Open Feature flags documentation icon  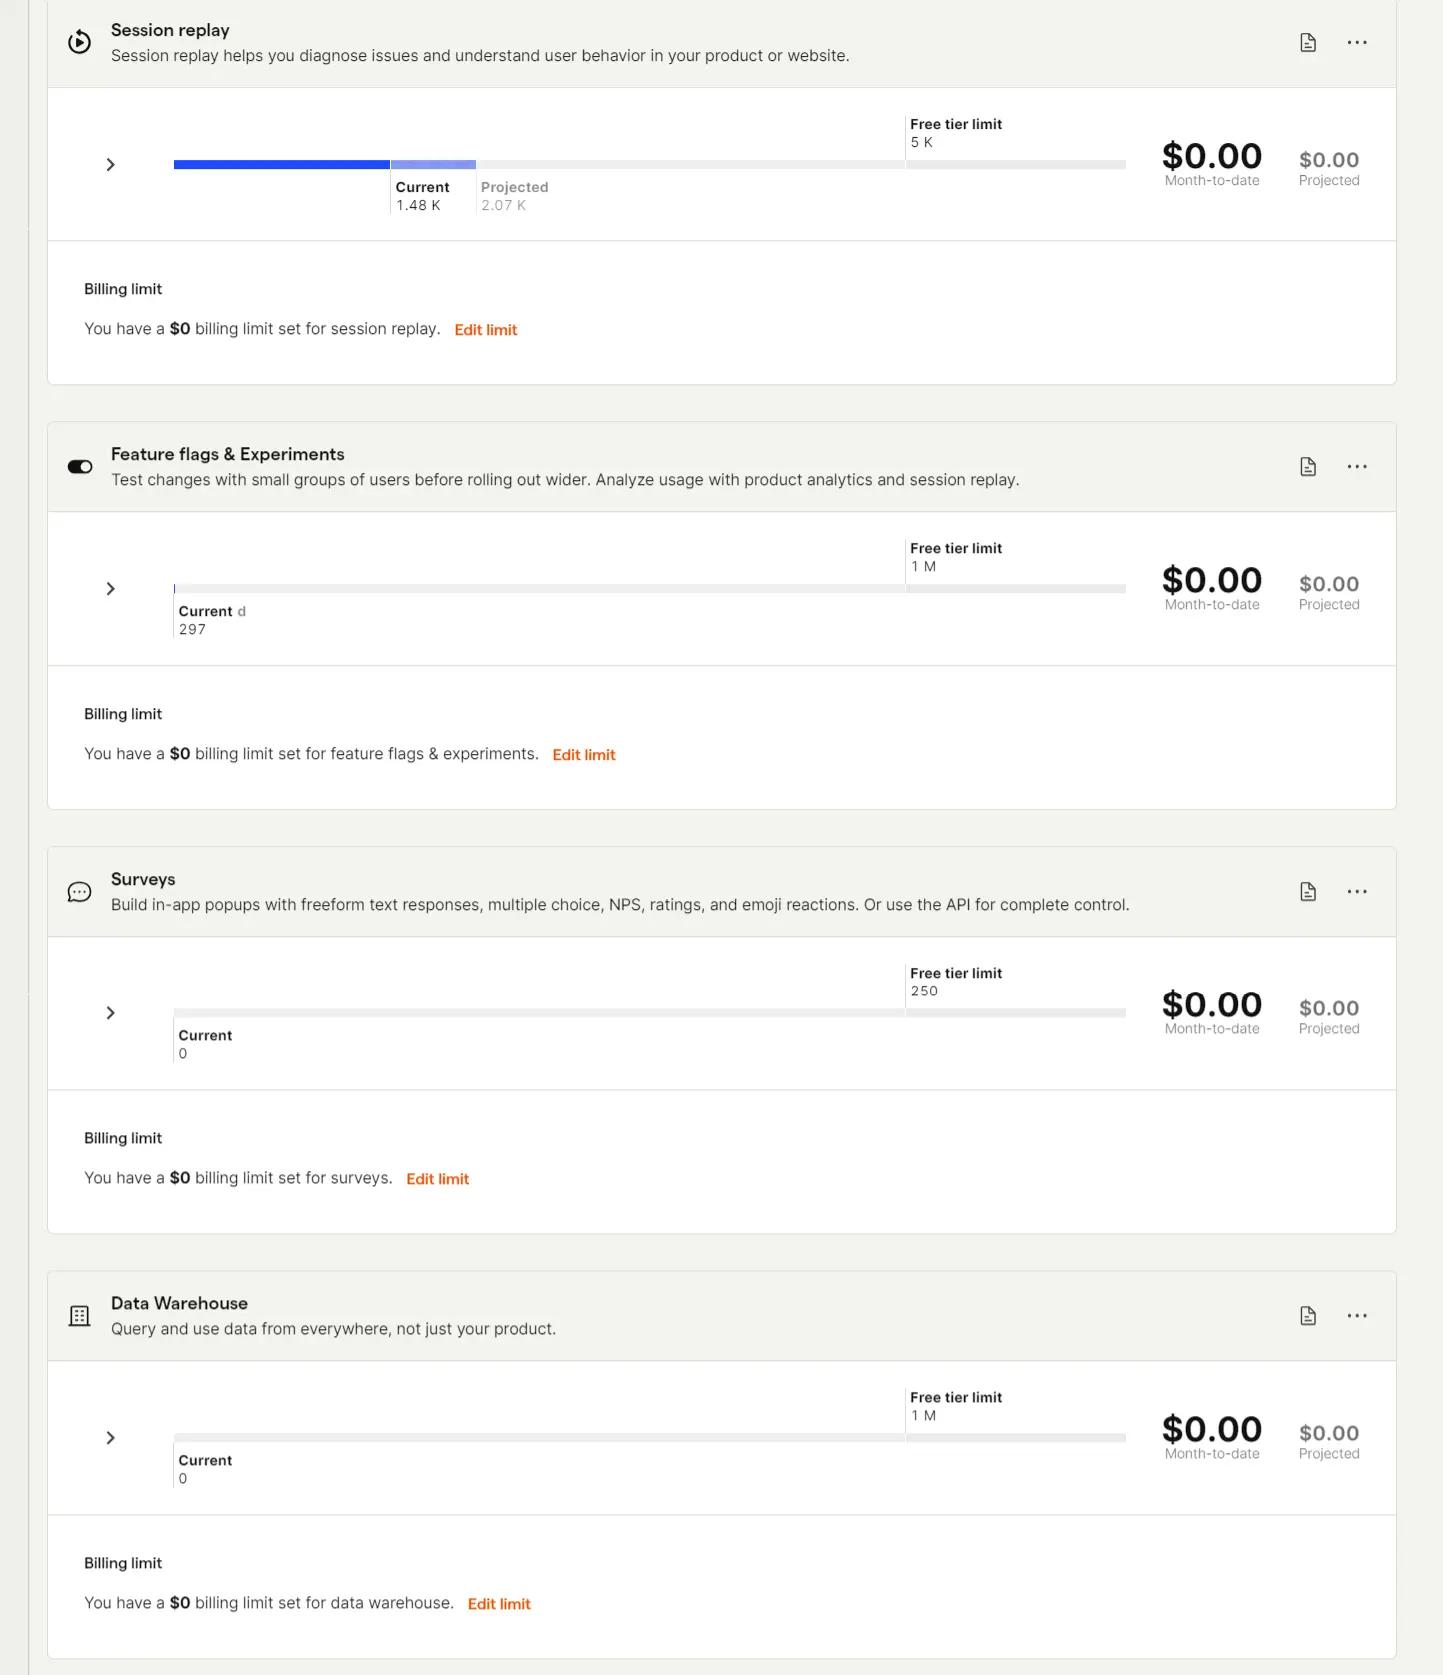pos(1308,467)
